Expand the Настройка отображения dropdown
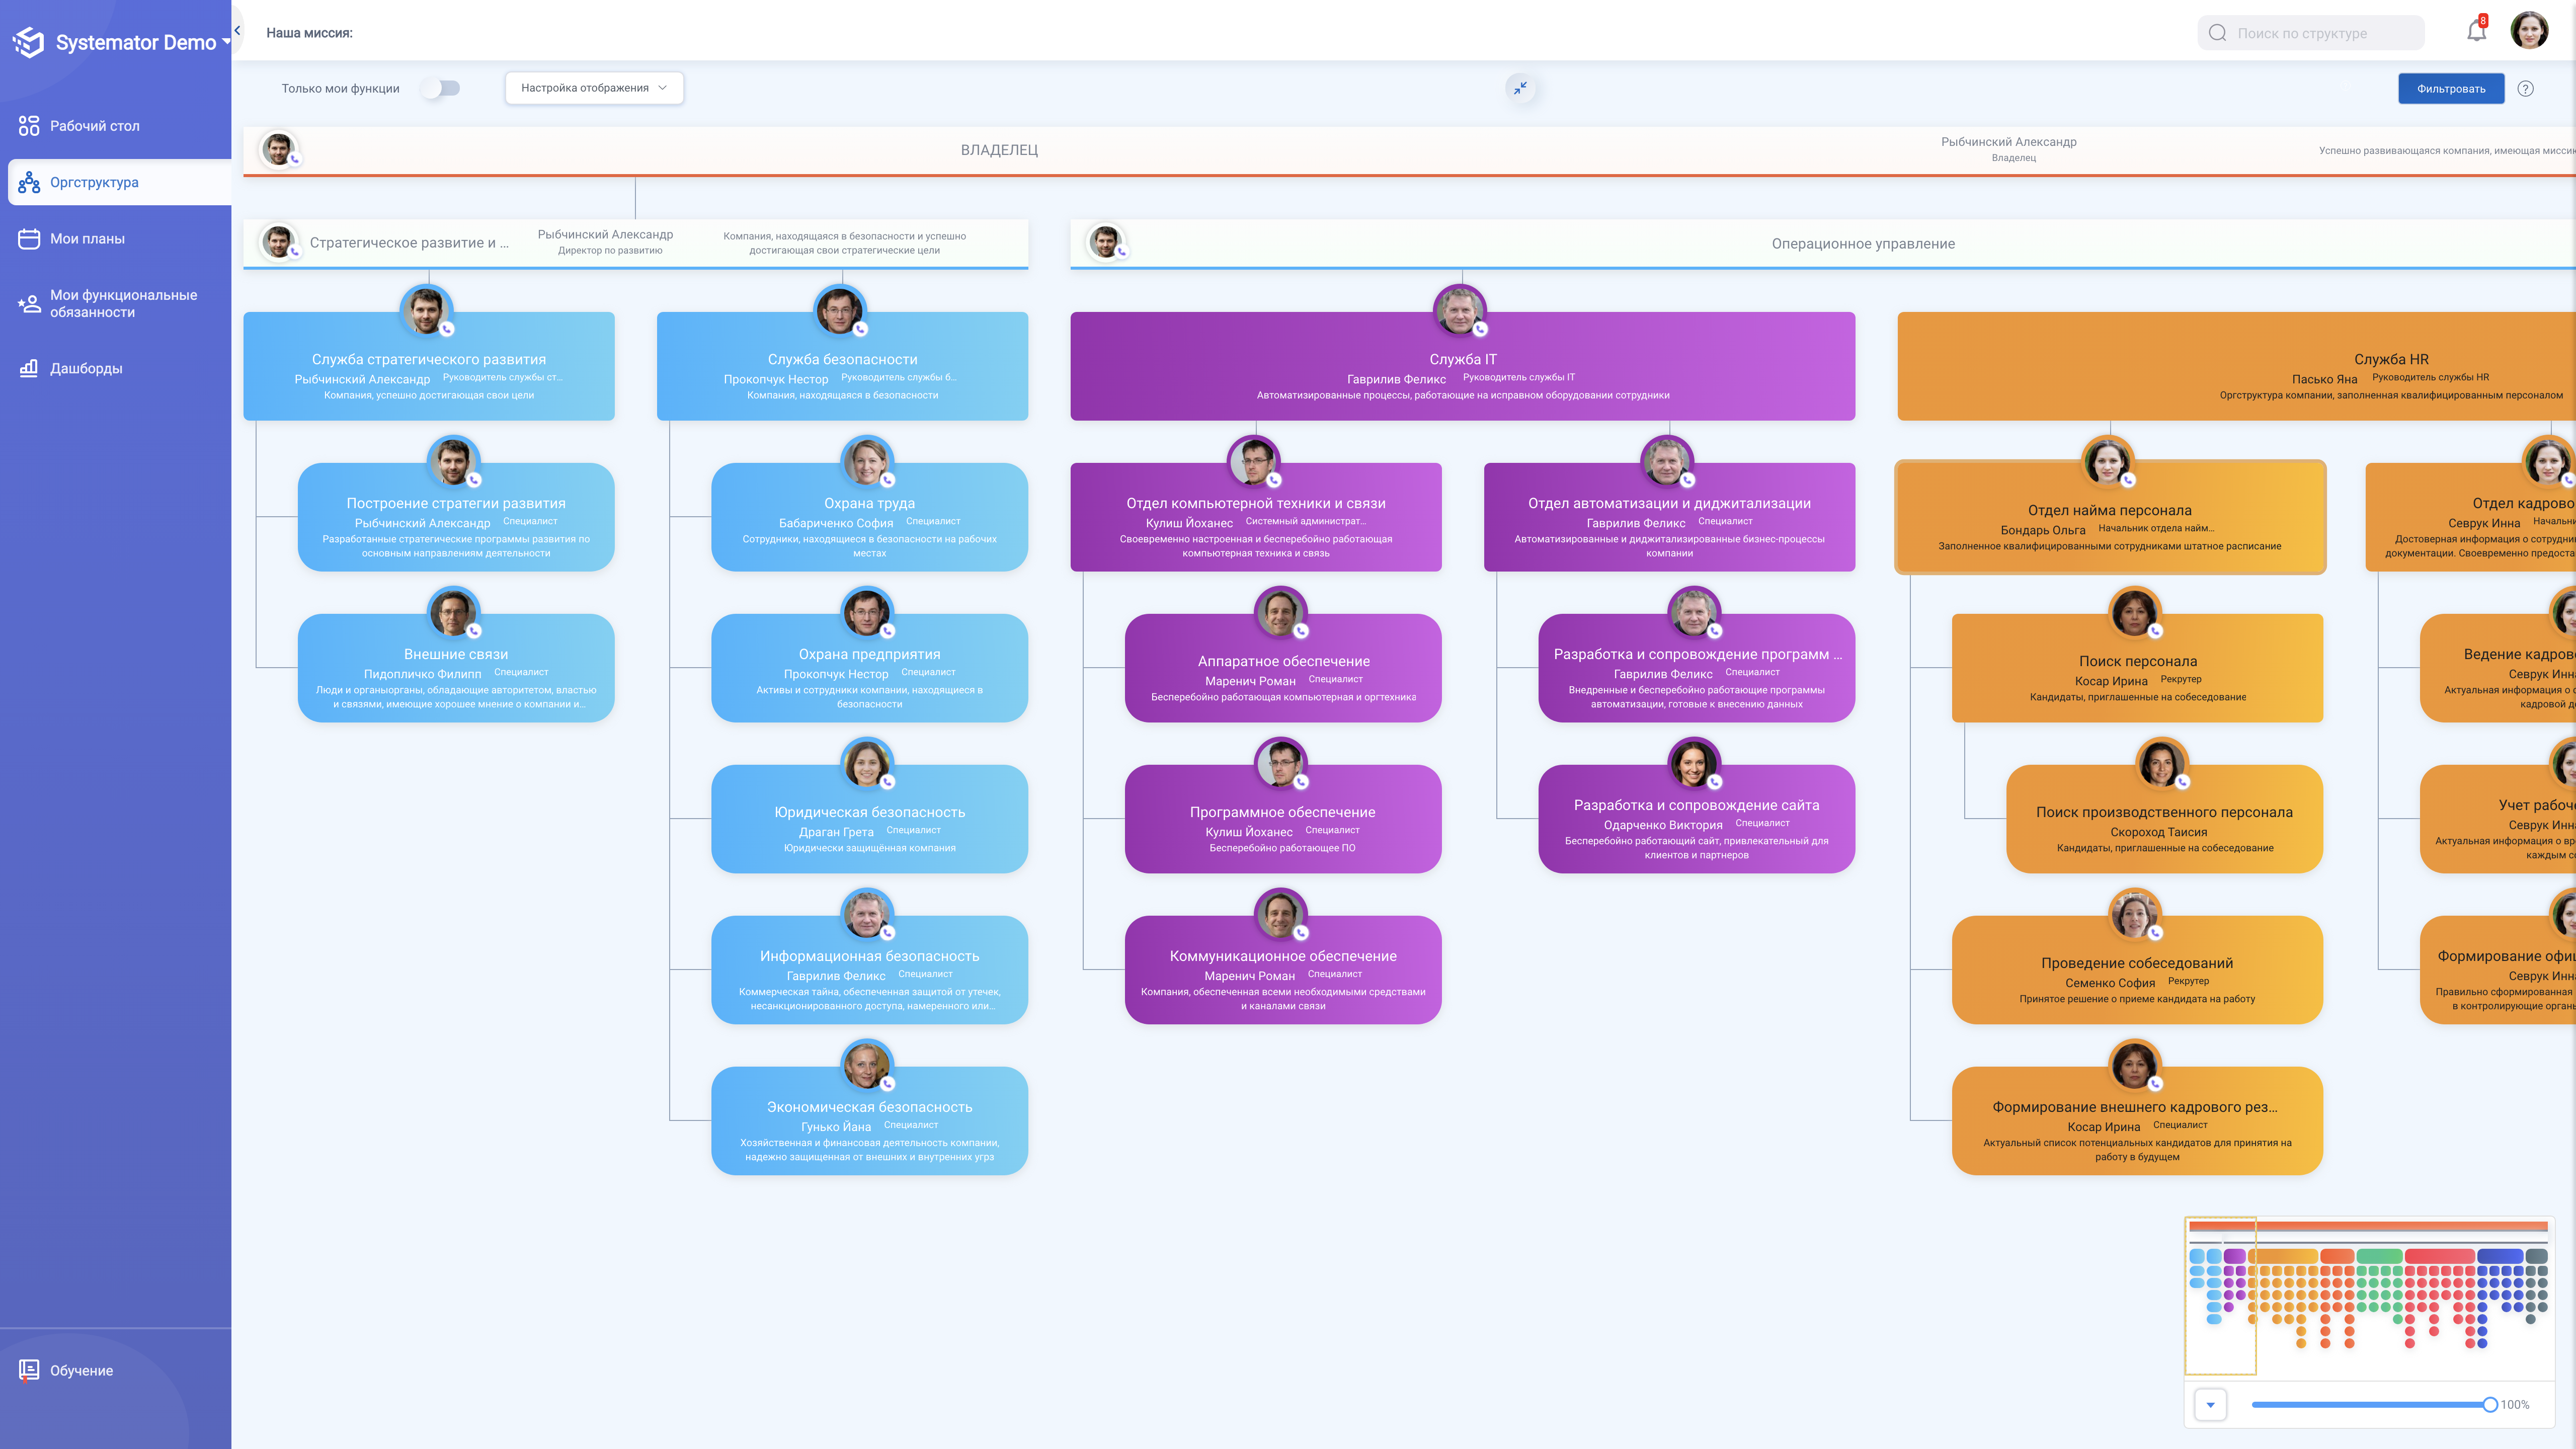This screenshot has width=2576, height=1449. [594, 88]
